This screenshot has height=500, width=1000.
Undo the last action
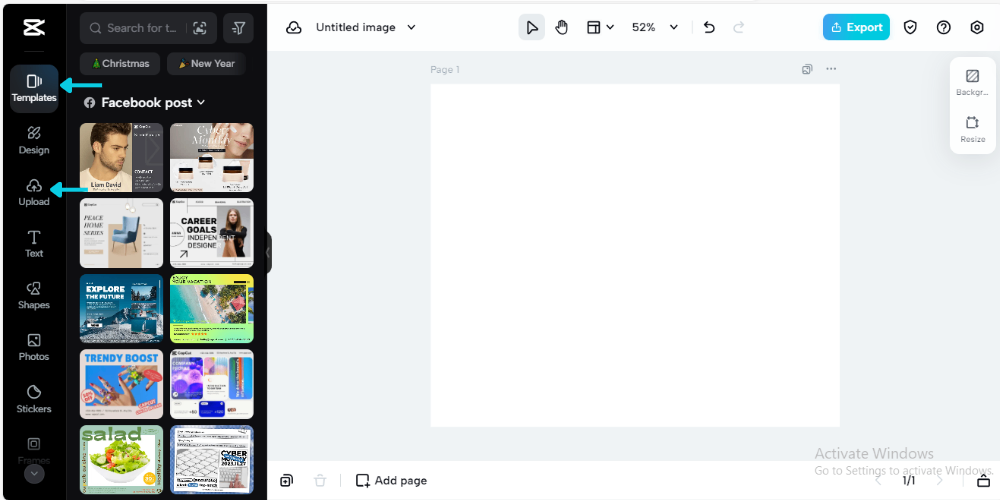[x=709, y=27]
